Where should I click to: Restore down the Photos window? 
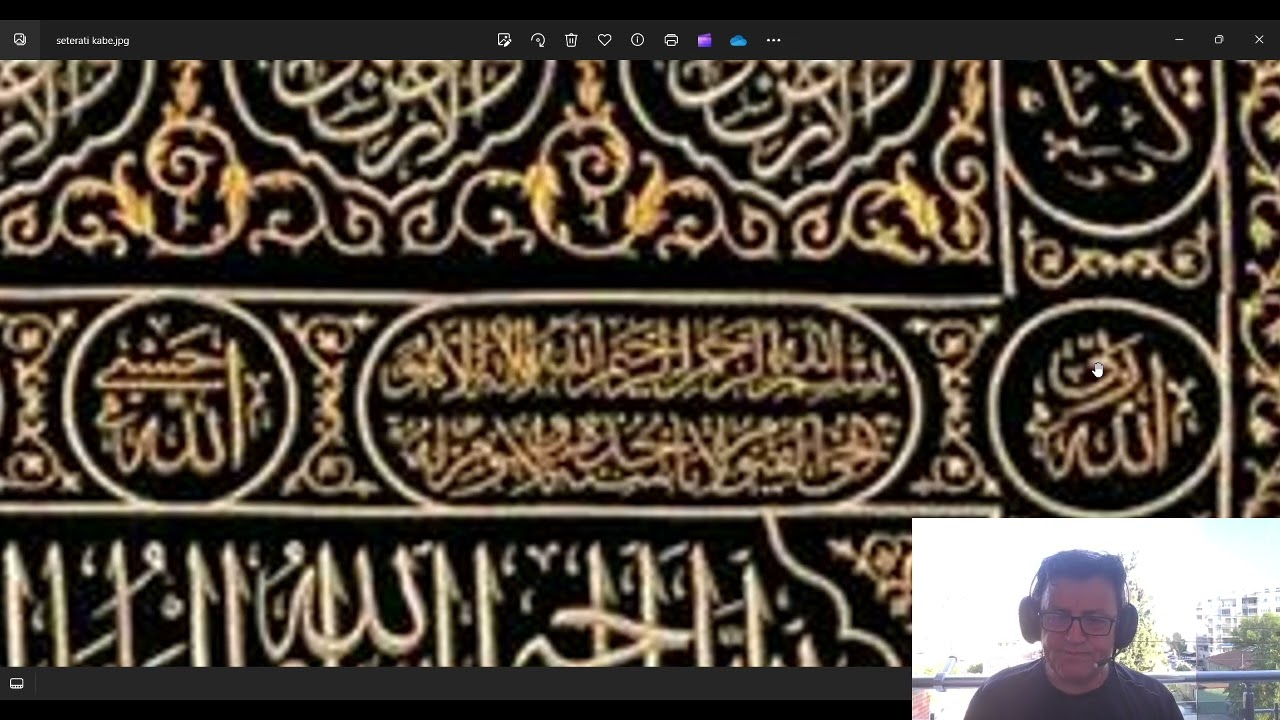[x=1219, y=40]
